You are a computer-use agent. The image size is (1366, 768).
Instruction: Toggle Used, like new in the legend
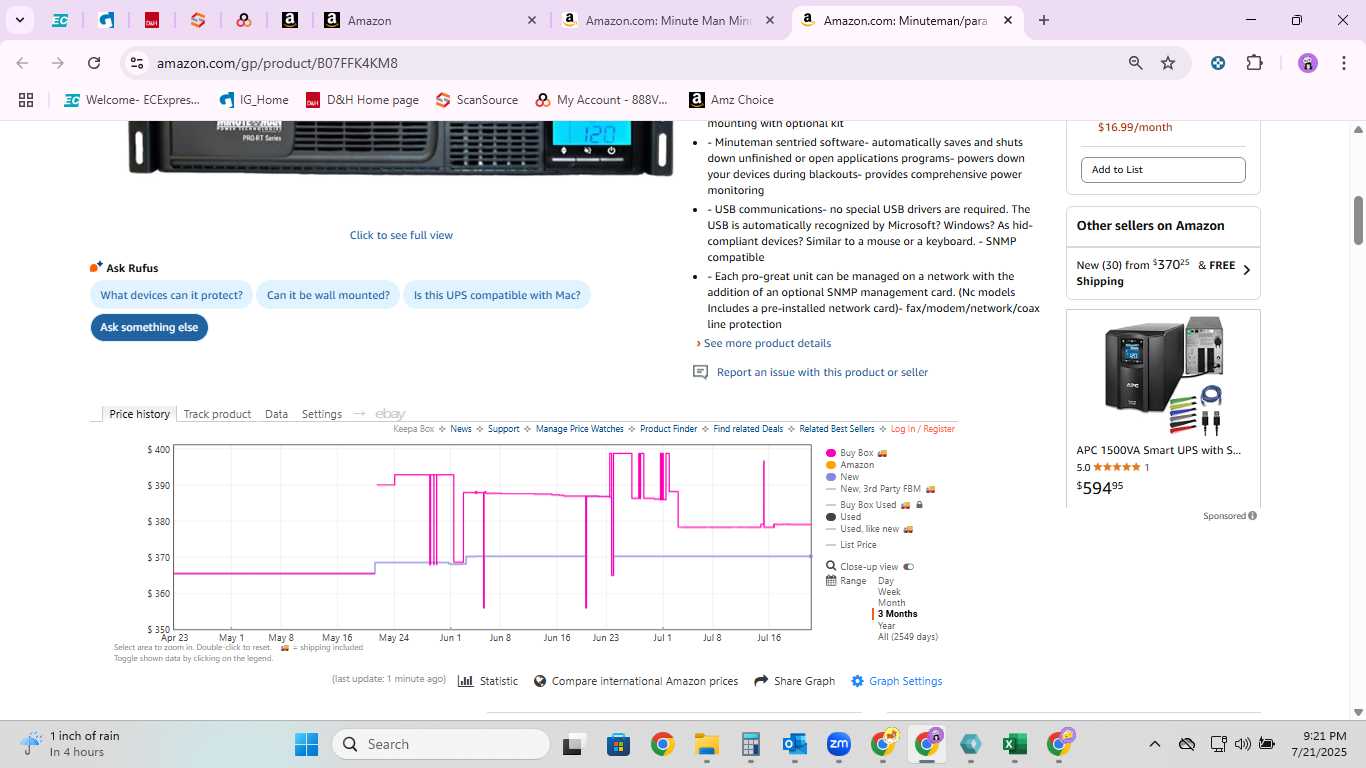tap(869, 529)
